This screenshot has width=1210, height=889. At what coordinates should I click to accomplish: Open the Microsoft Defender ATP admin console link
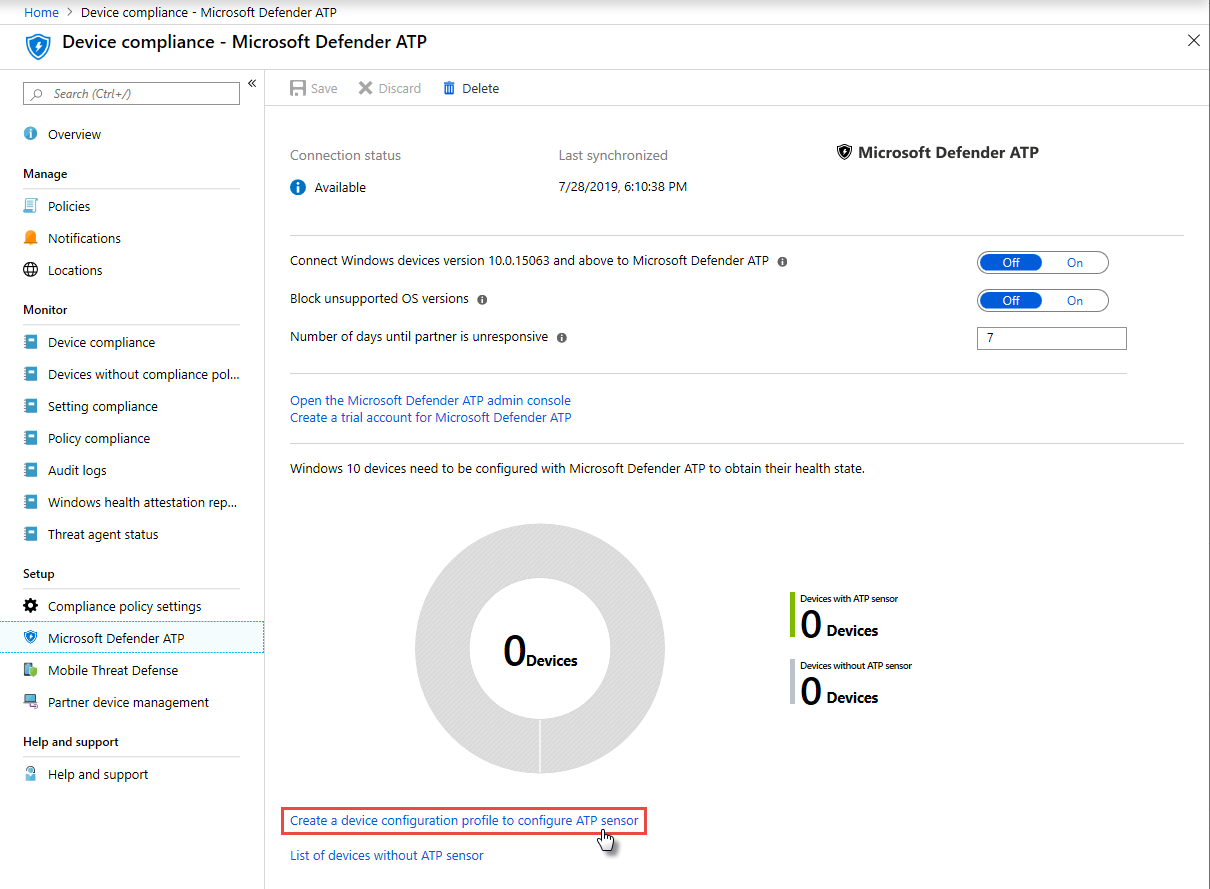[430, 400]
